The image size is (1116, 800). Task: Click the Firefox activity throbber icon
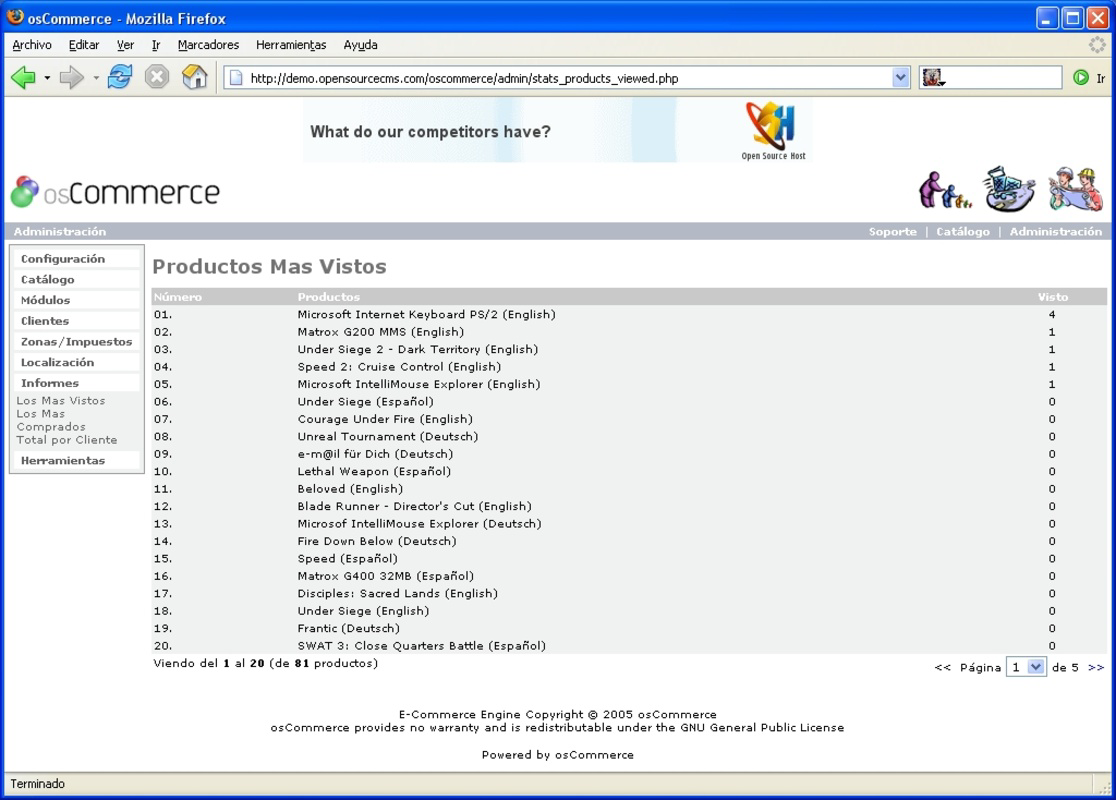[x=1097, y=45]
